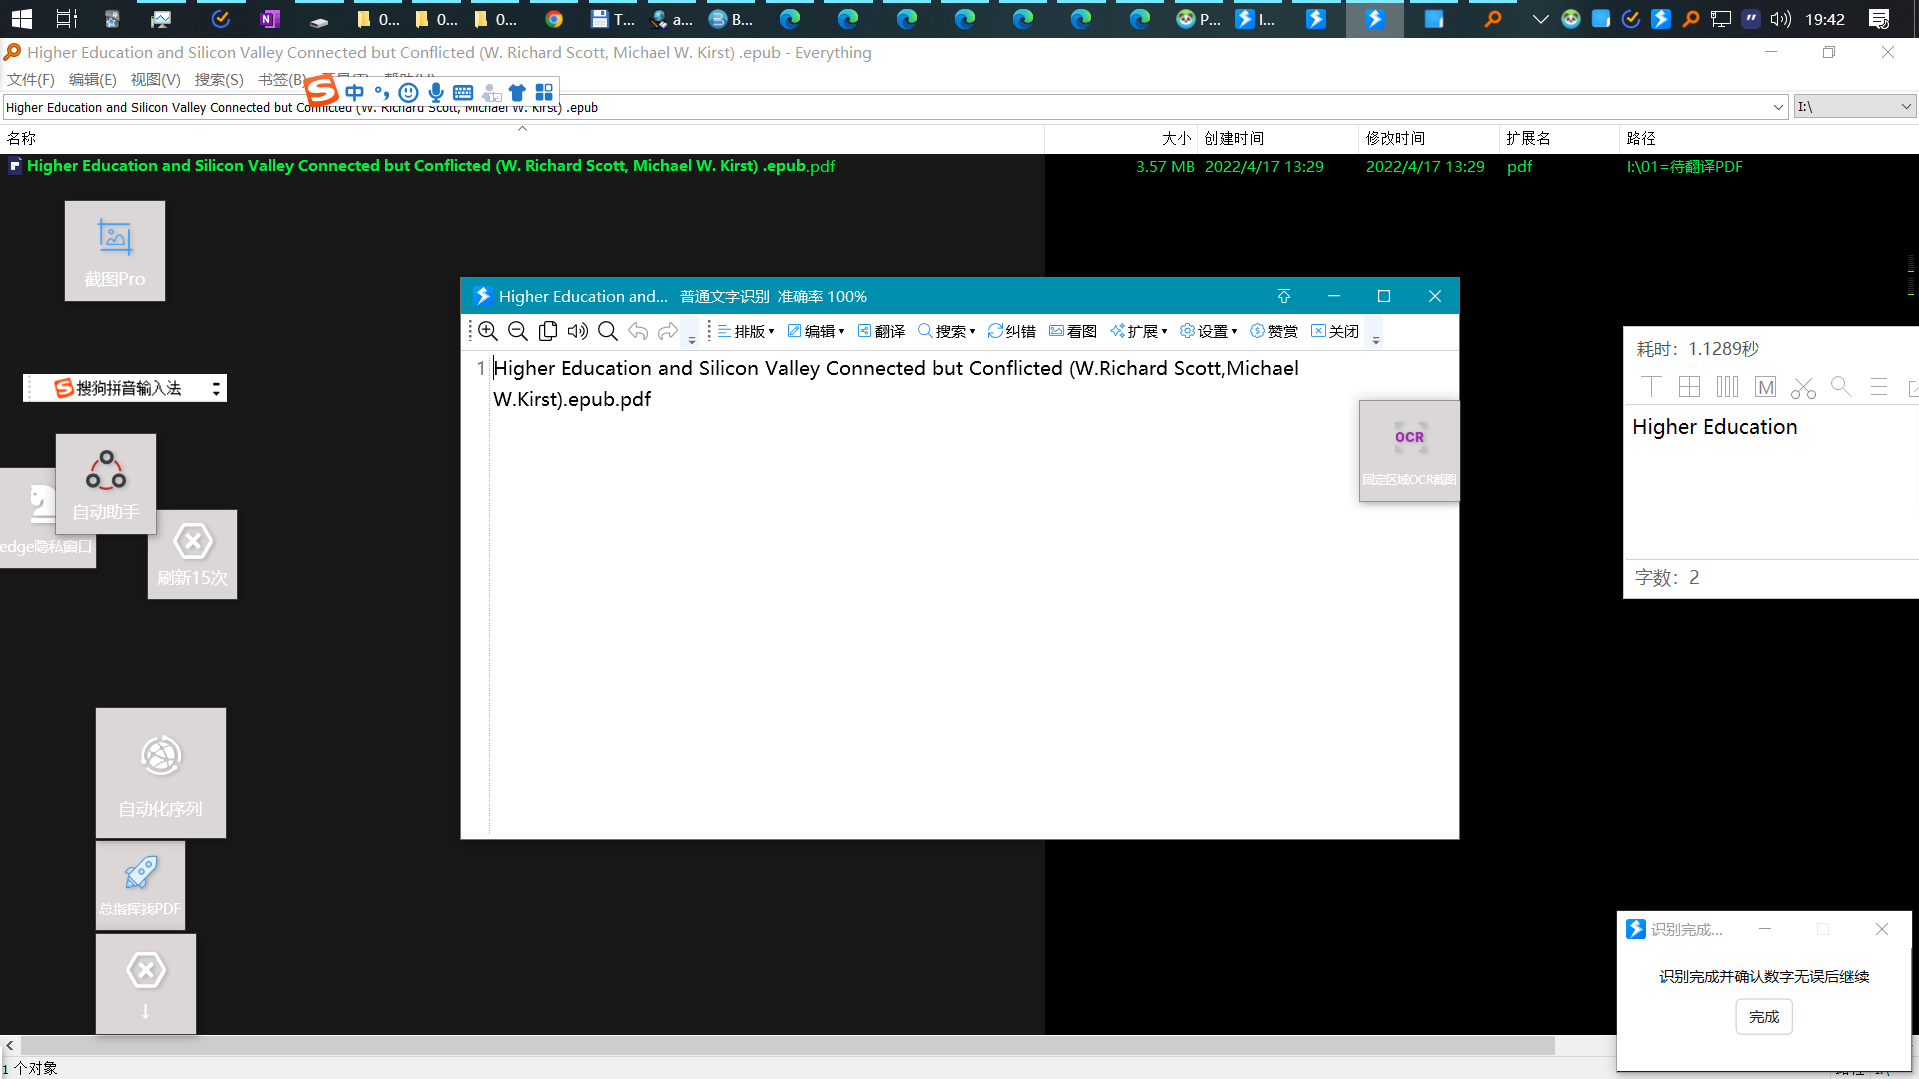Select the text-mode T icon in side panel

click(x=1651, y=387)
